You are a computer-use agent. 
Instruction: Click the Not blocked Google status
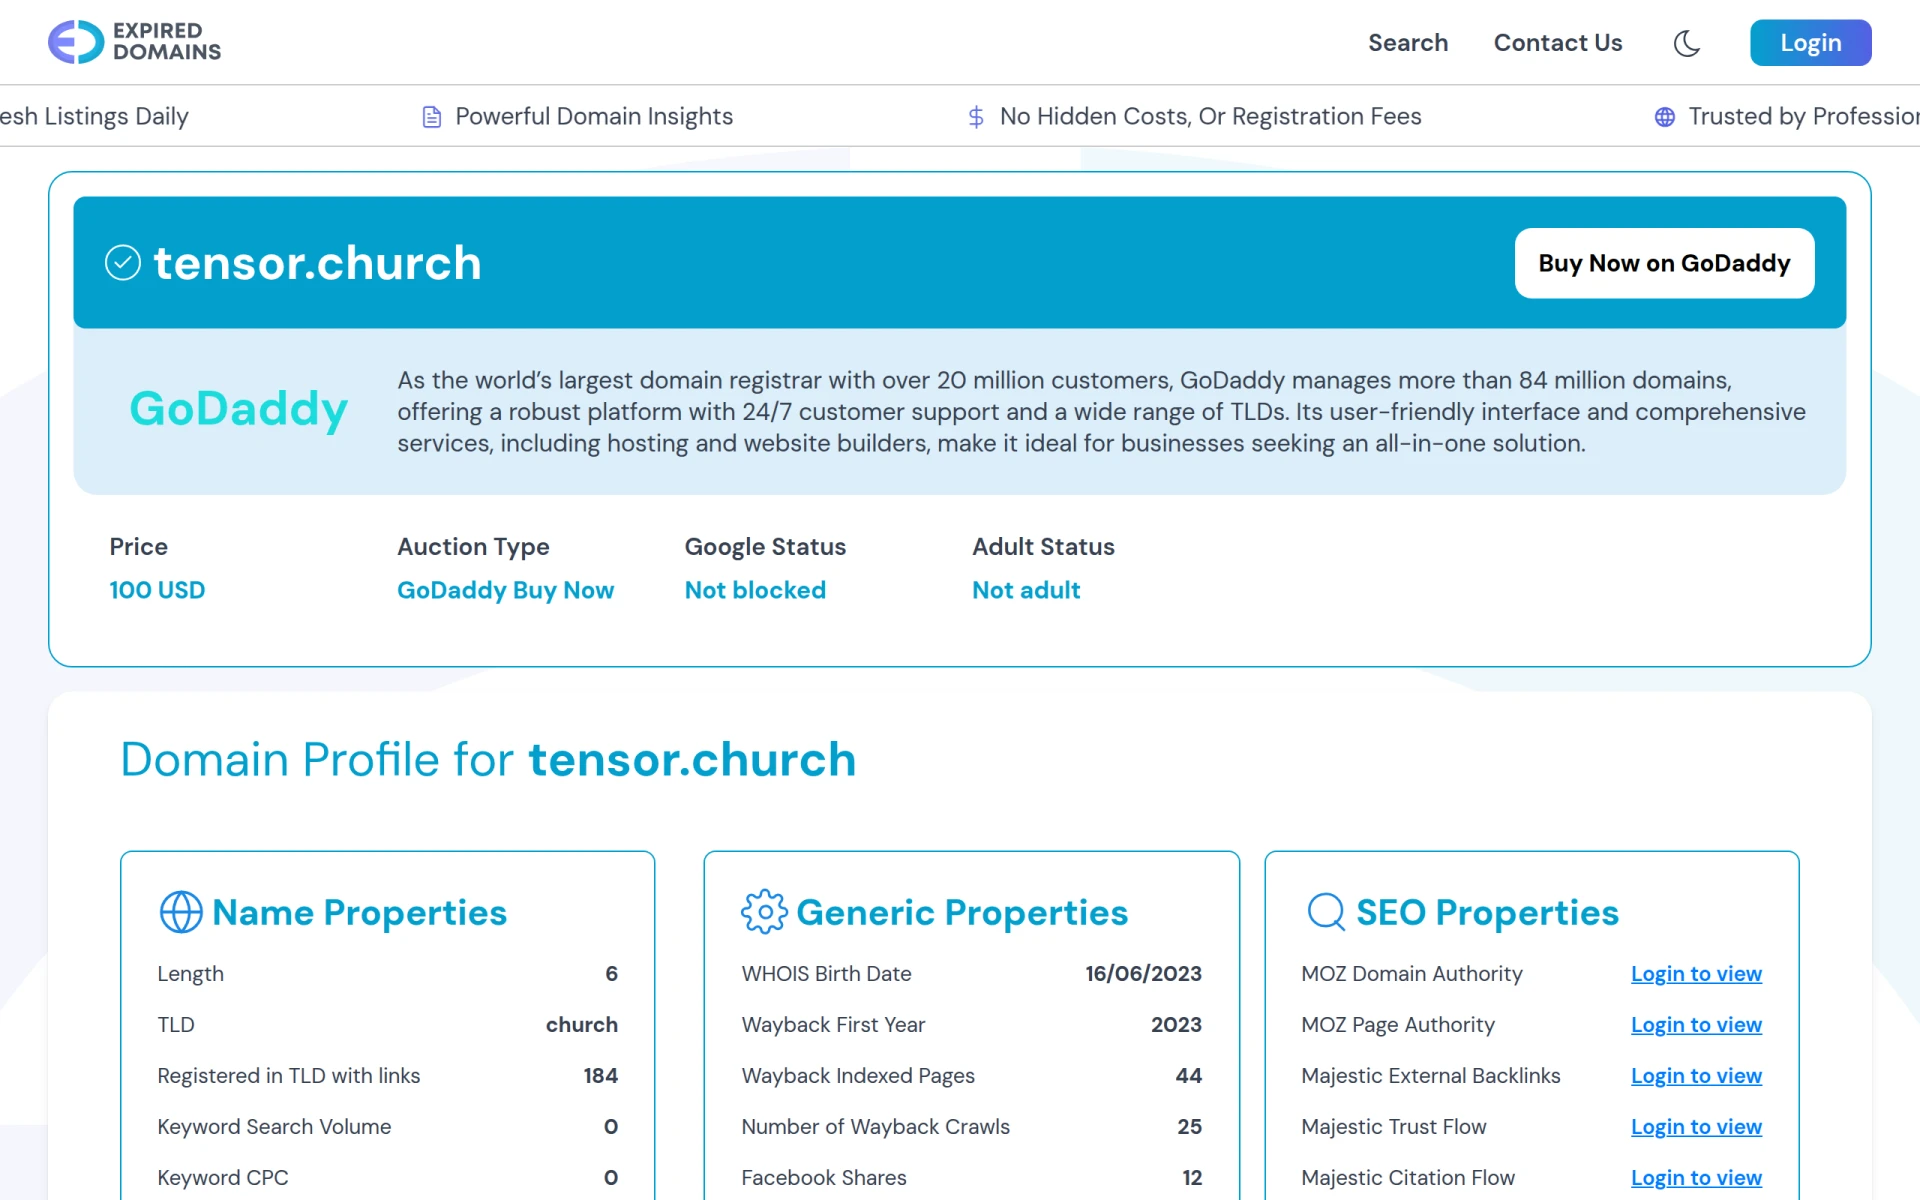click(755, 590)
